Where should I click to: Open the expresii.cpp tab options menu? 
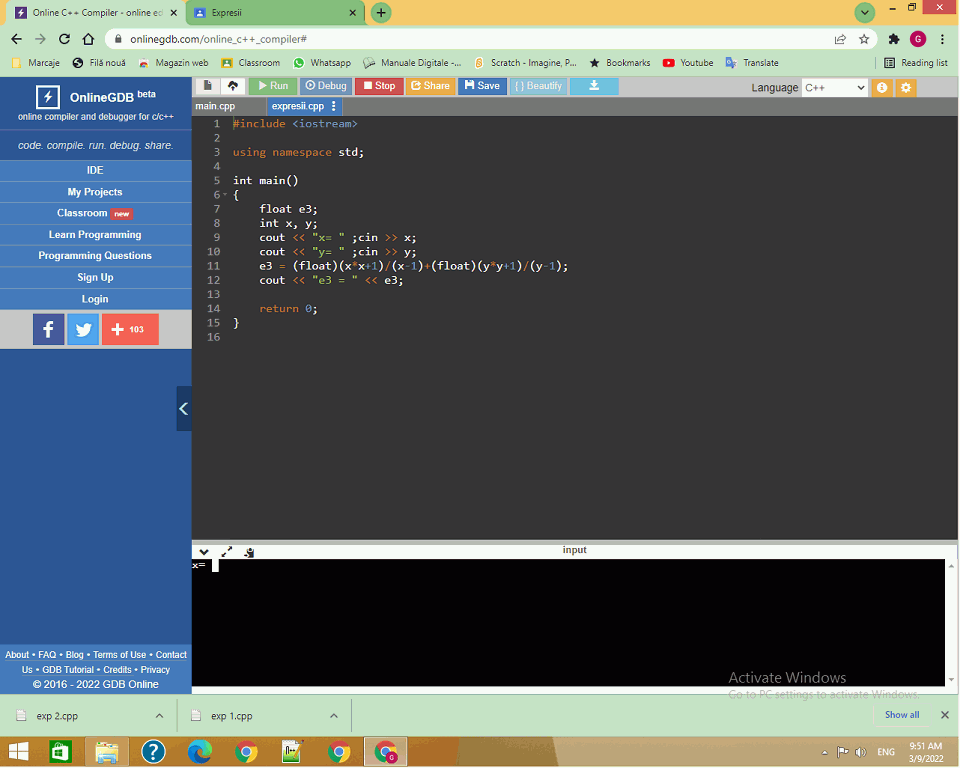pyautogui.click(x=334, y=106)
